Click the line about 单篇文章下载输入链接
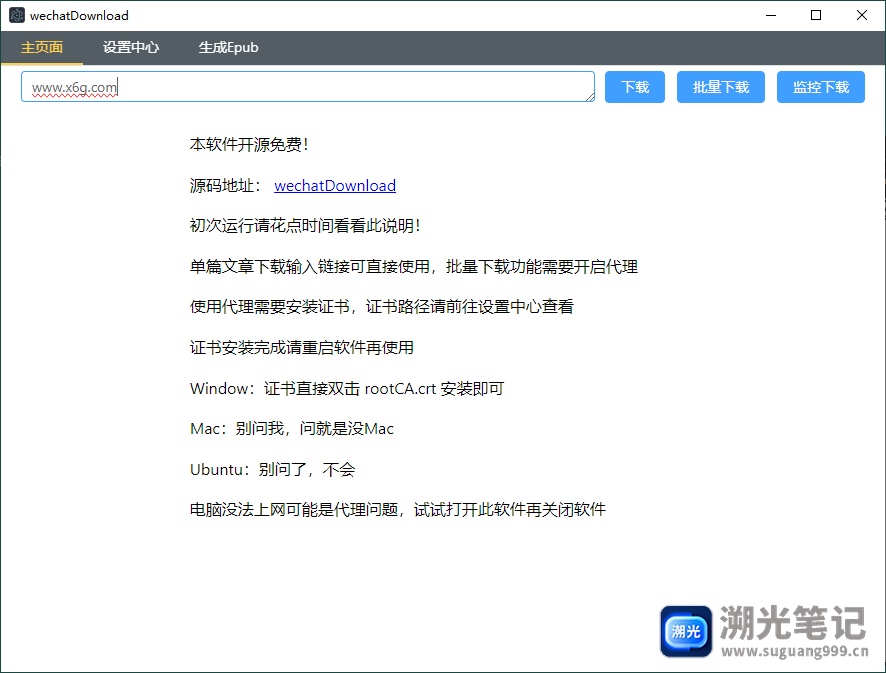 tap(414, 266)
